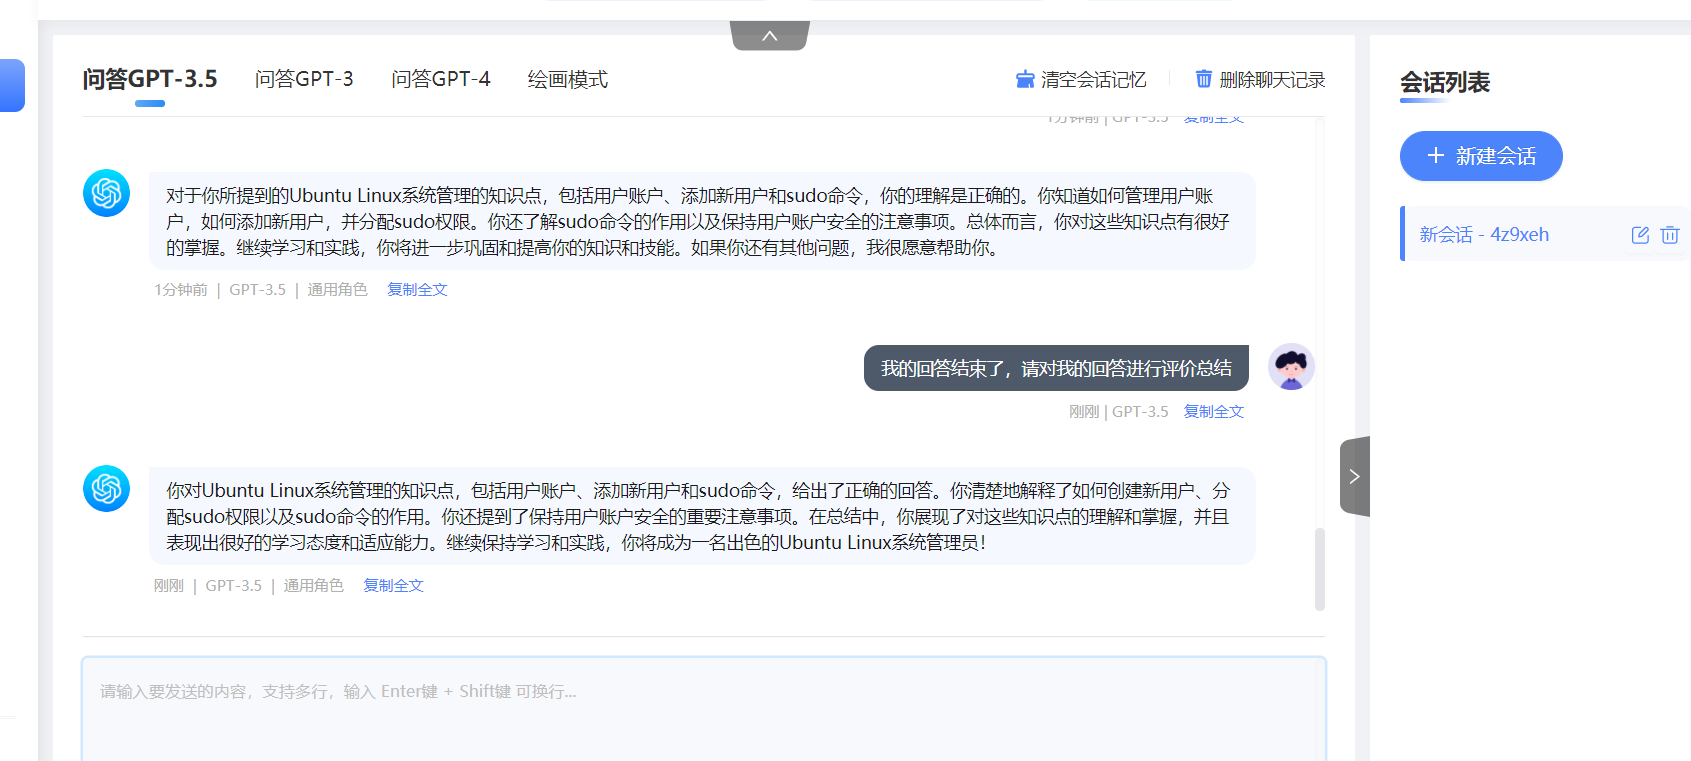
Task: Open the 问答GPT-3 tab
Action: click(x=304, y=79)
